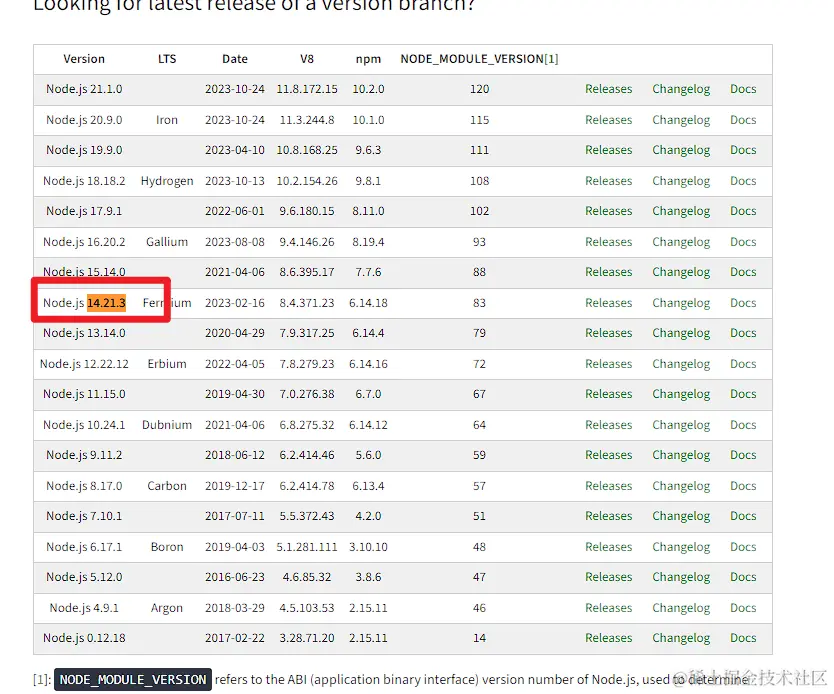Click the module version 120 cell
The image size is (834, 694).
[479, 89]
